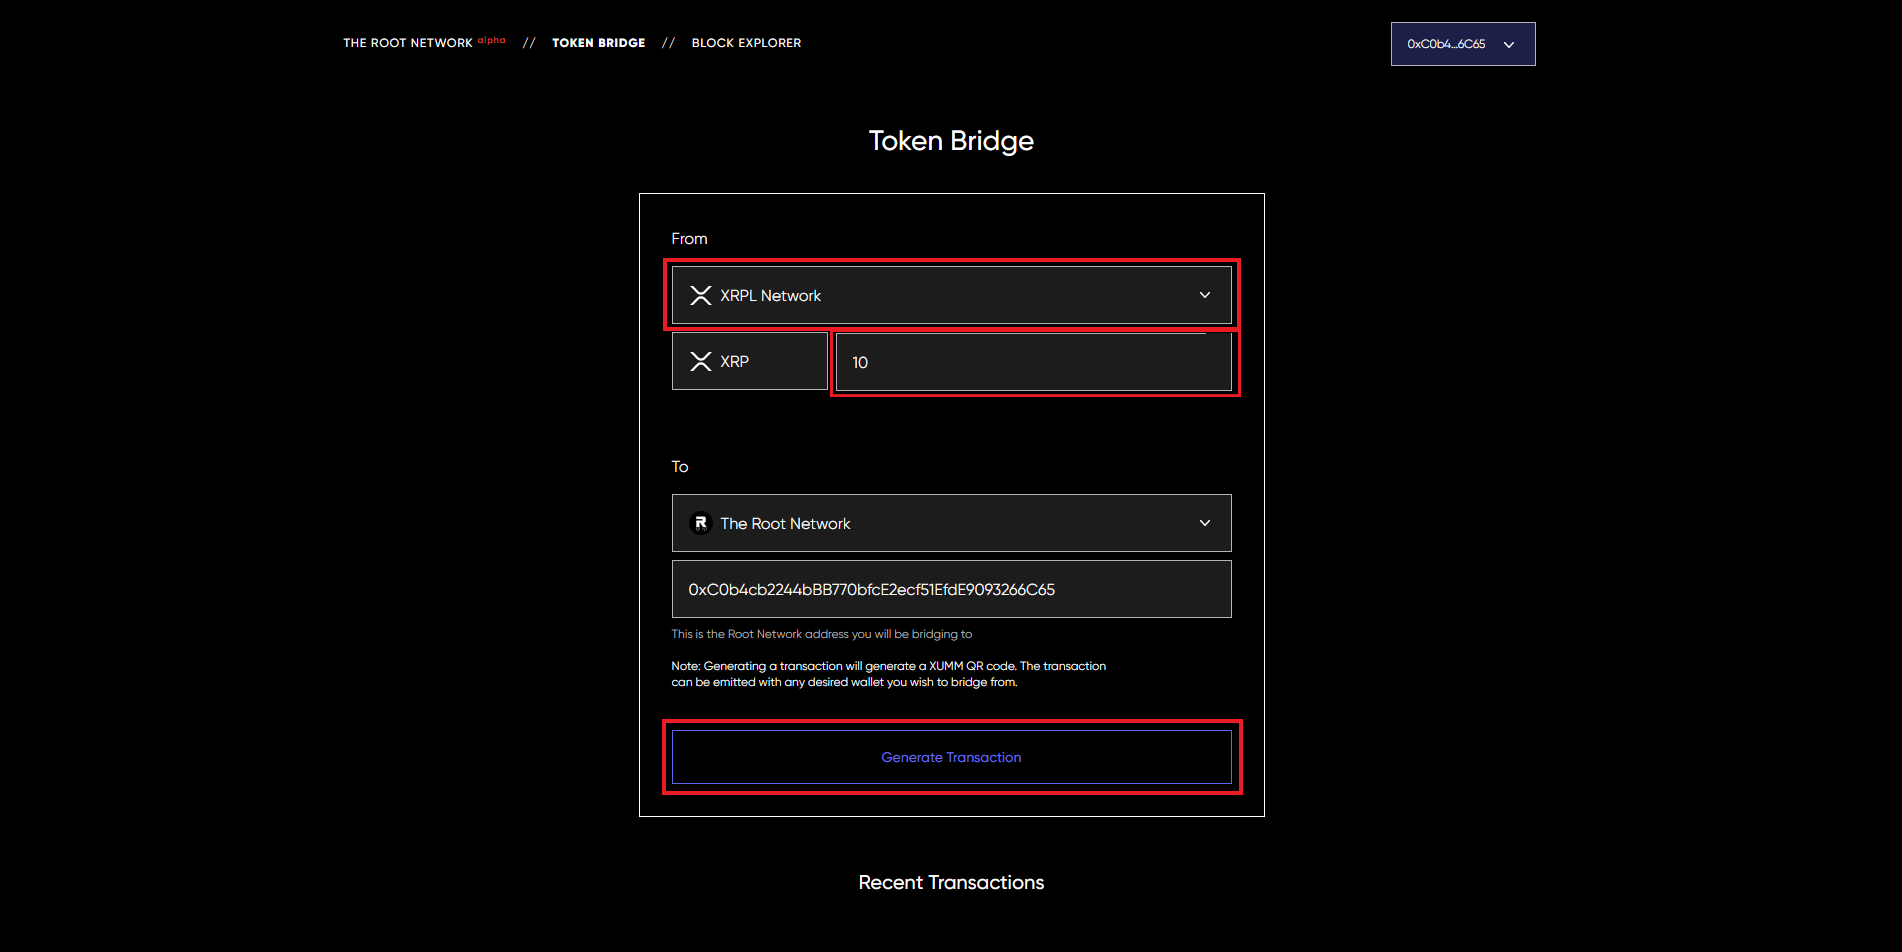Expand the To network chevron arrow
The image size is (1902, 952).
click(x=1204, y=523)
